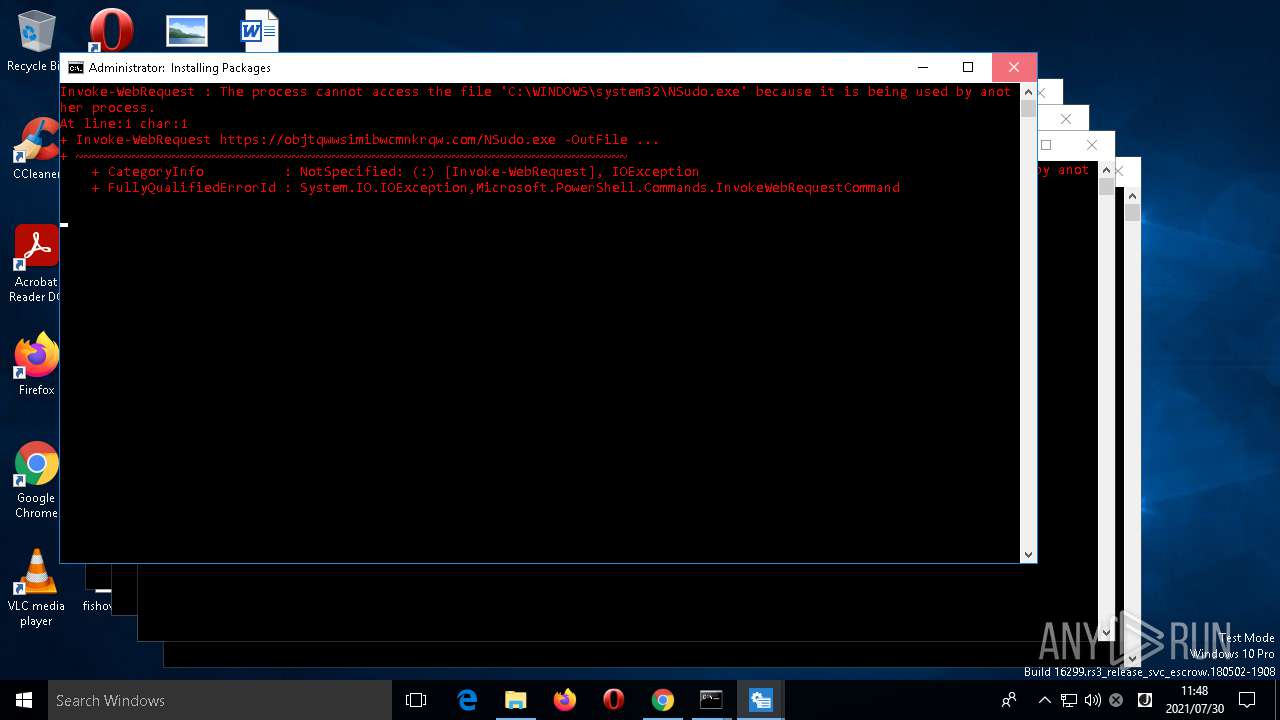
Task: Open Firefox from the taskbar
Action: 564,700
